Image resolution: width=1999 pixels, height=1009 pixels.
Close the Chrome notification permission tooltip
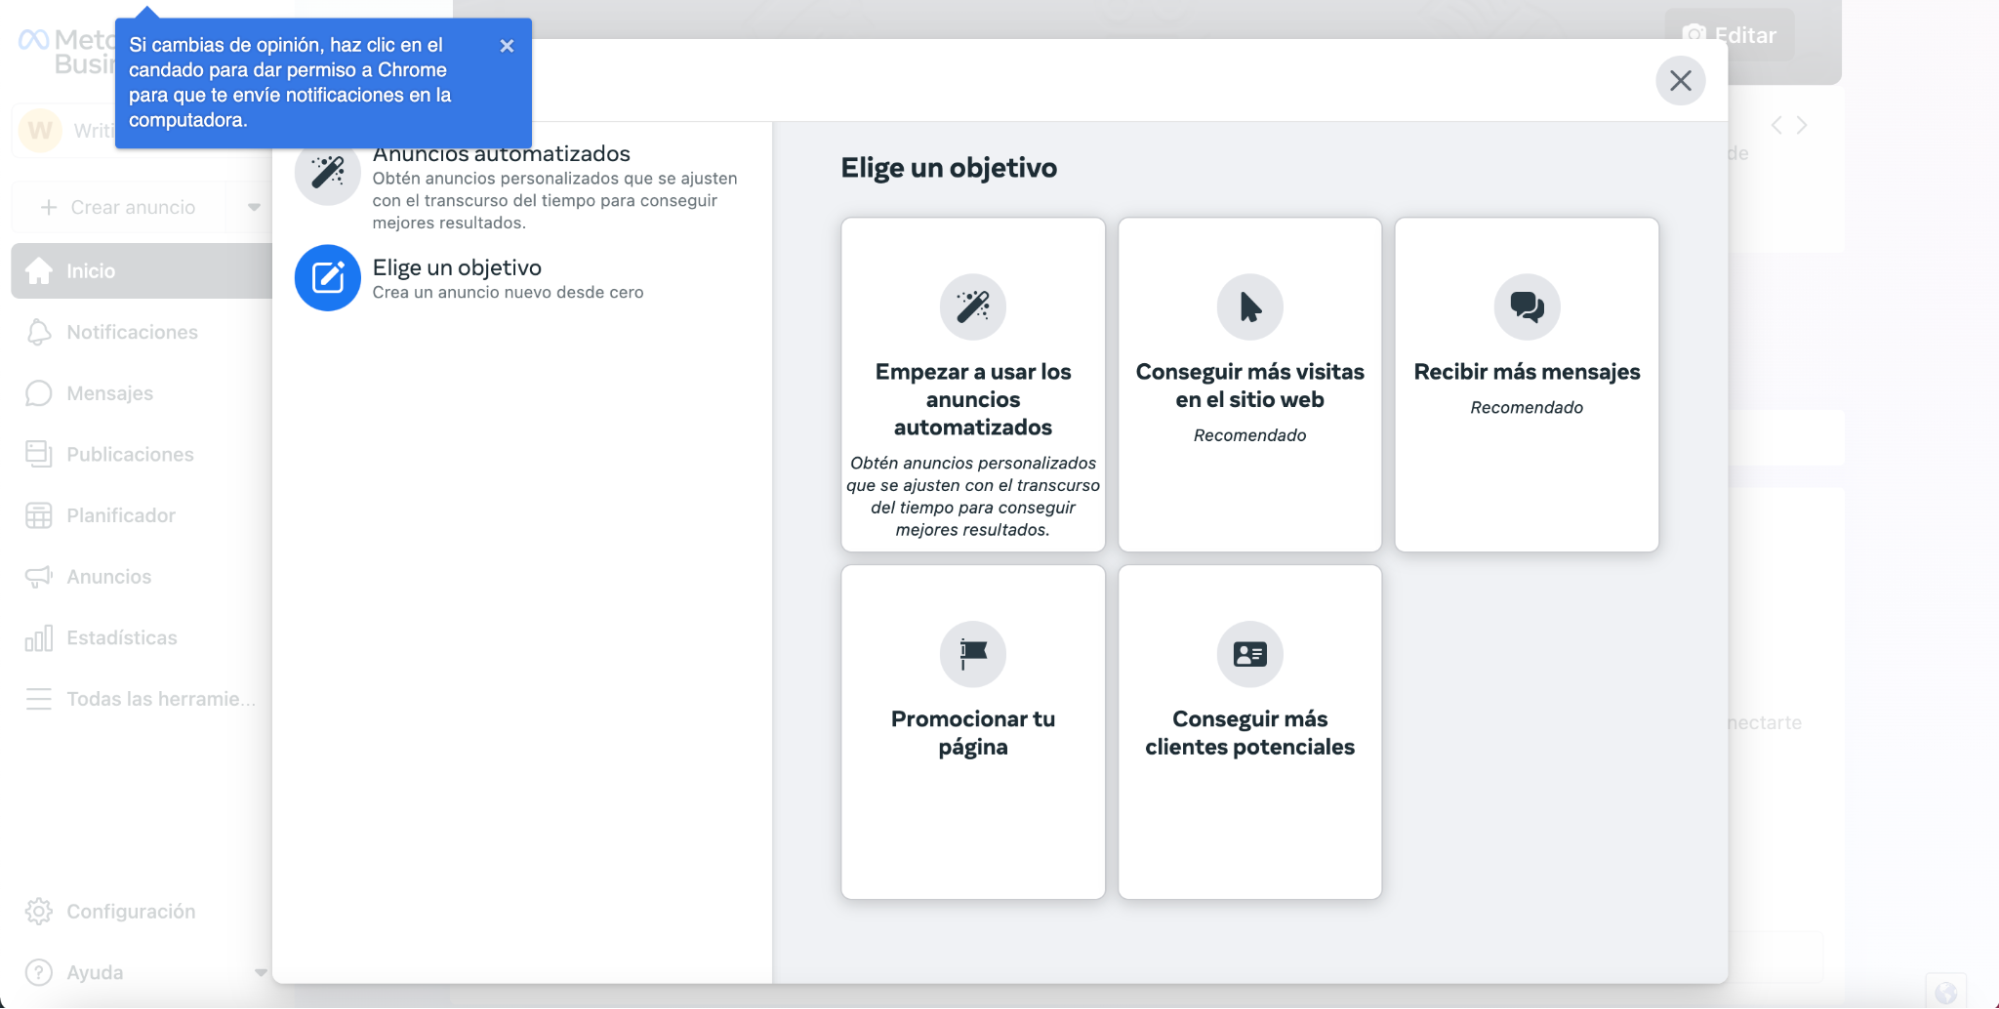[507, 46]
